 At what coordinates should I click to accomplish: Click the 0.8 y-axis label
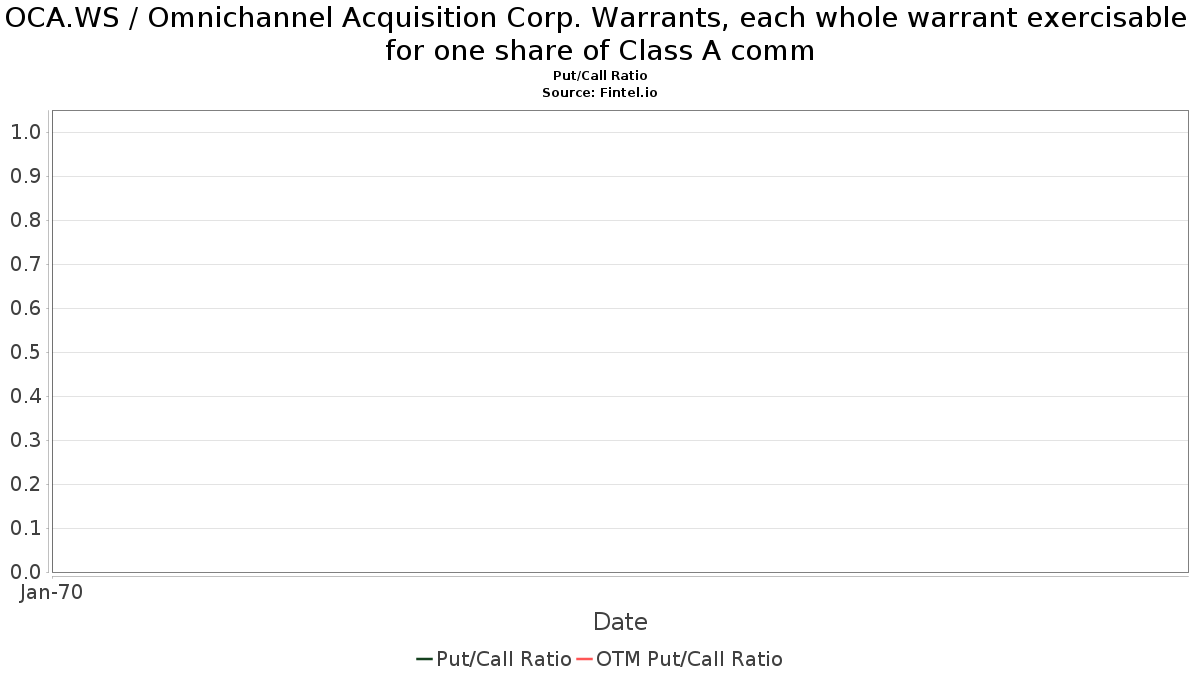(25, 220)
